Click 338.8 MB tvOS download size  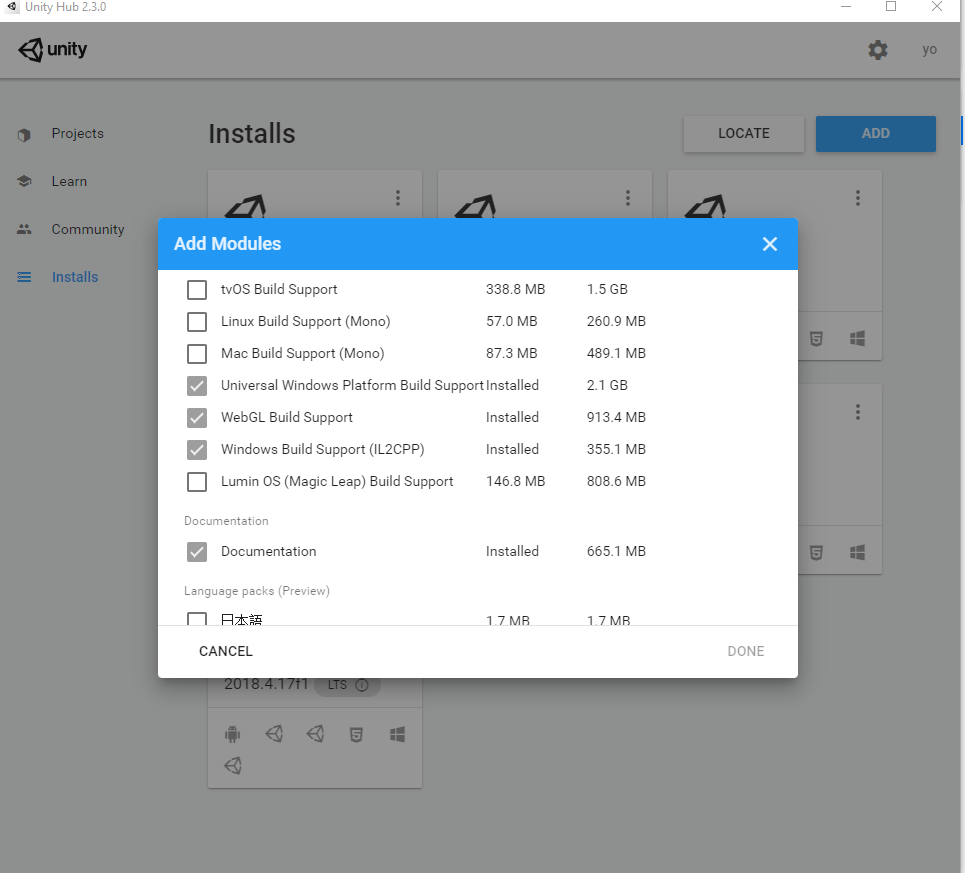coord(515,290)
